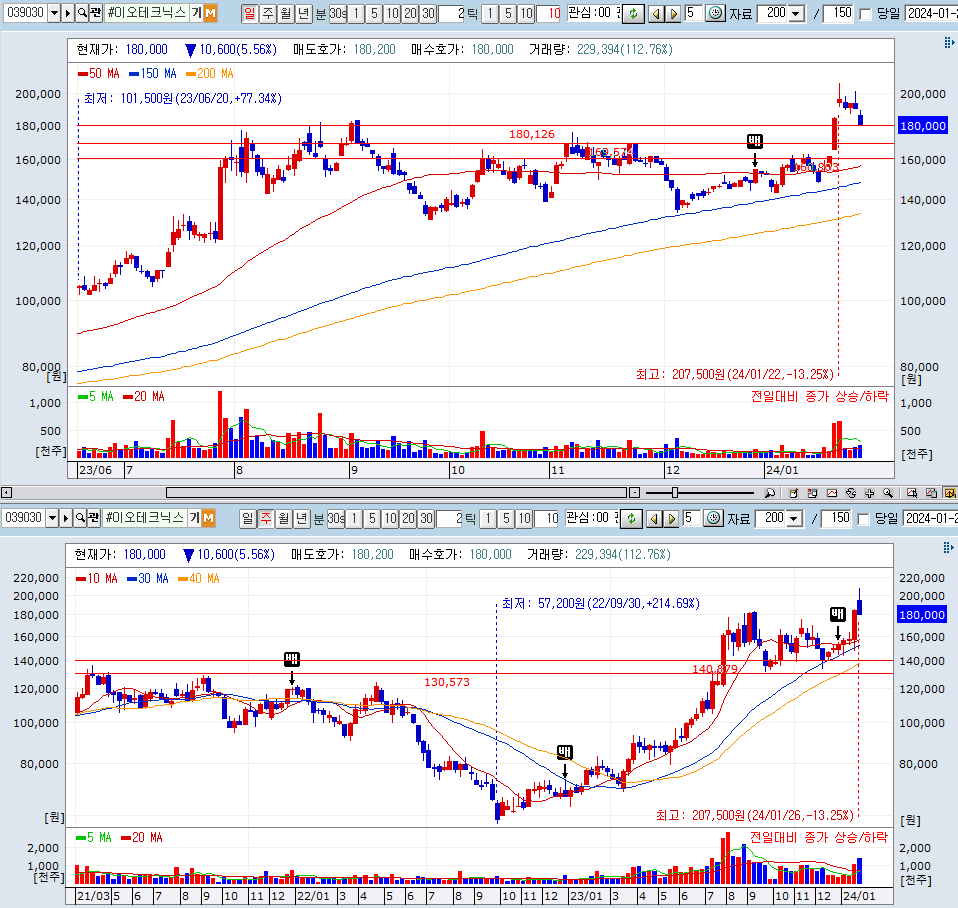
Task: Click the red-arrow window icon in chart tool strip
Action: point(813,492)
